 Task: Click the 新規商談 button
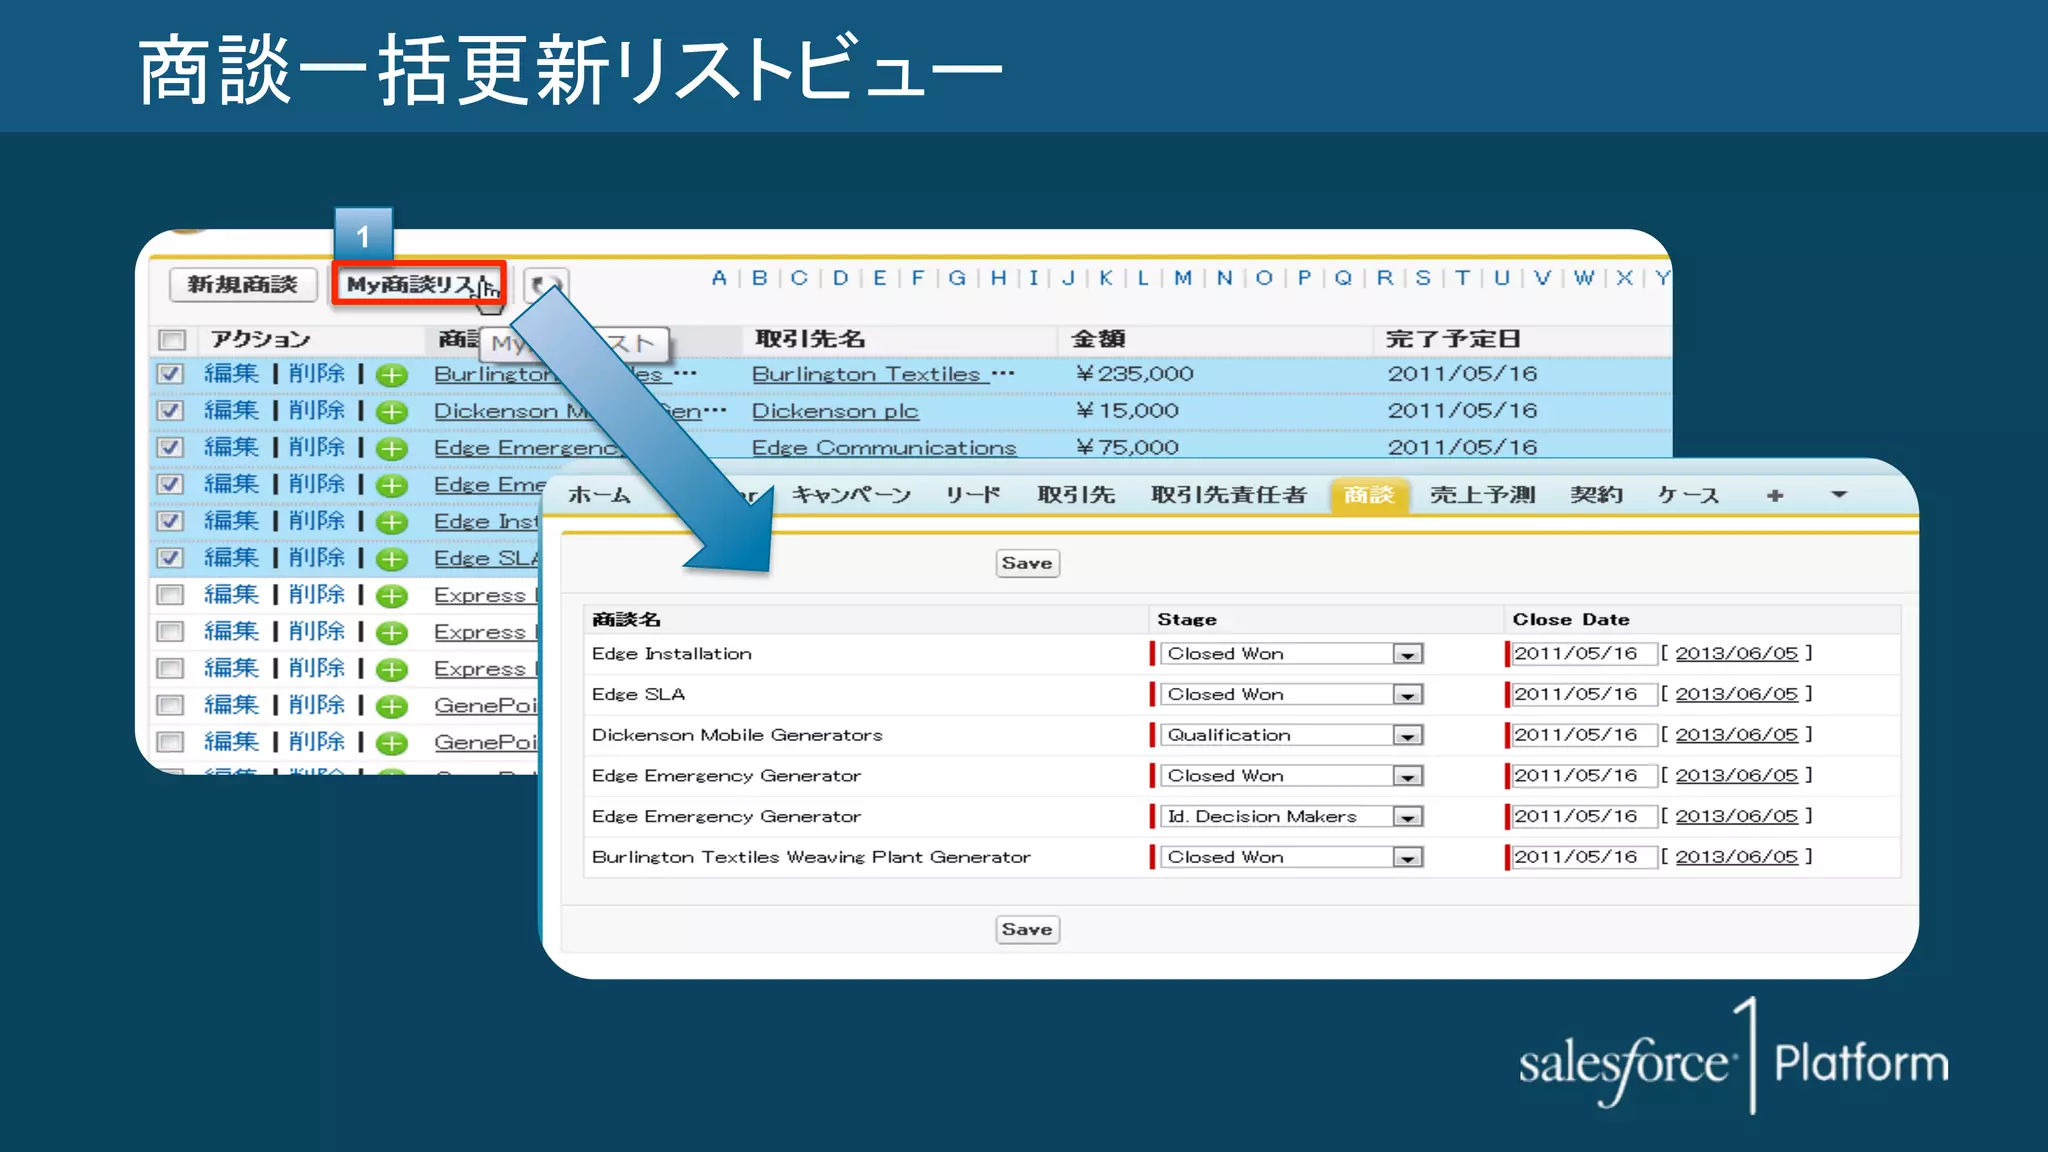coord(243,284)
